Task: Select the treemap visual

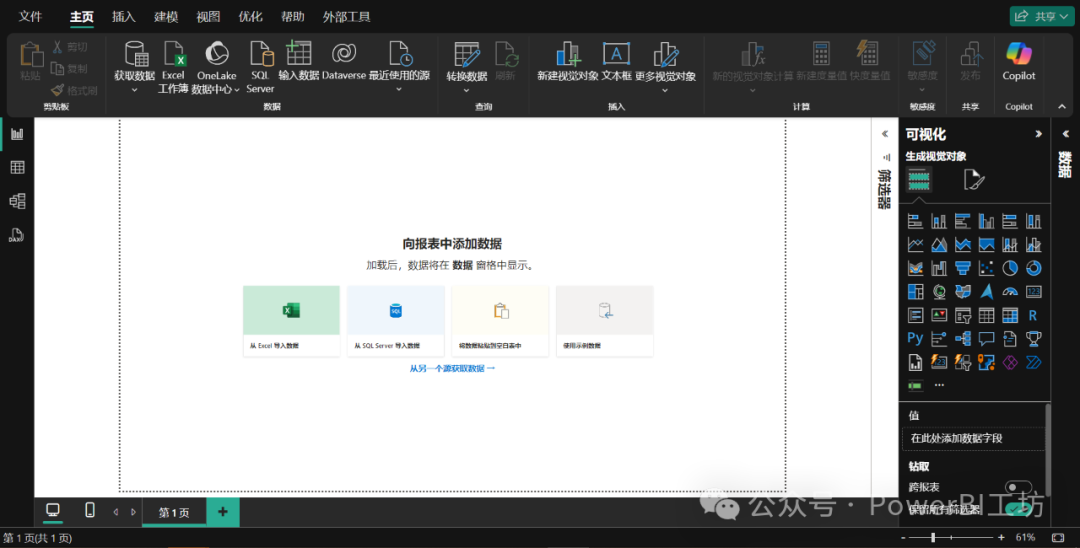Action: pyautogui.click(x=915, y=292)
